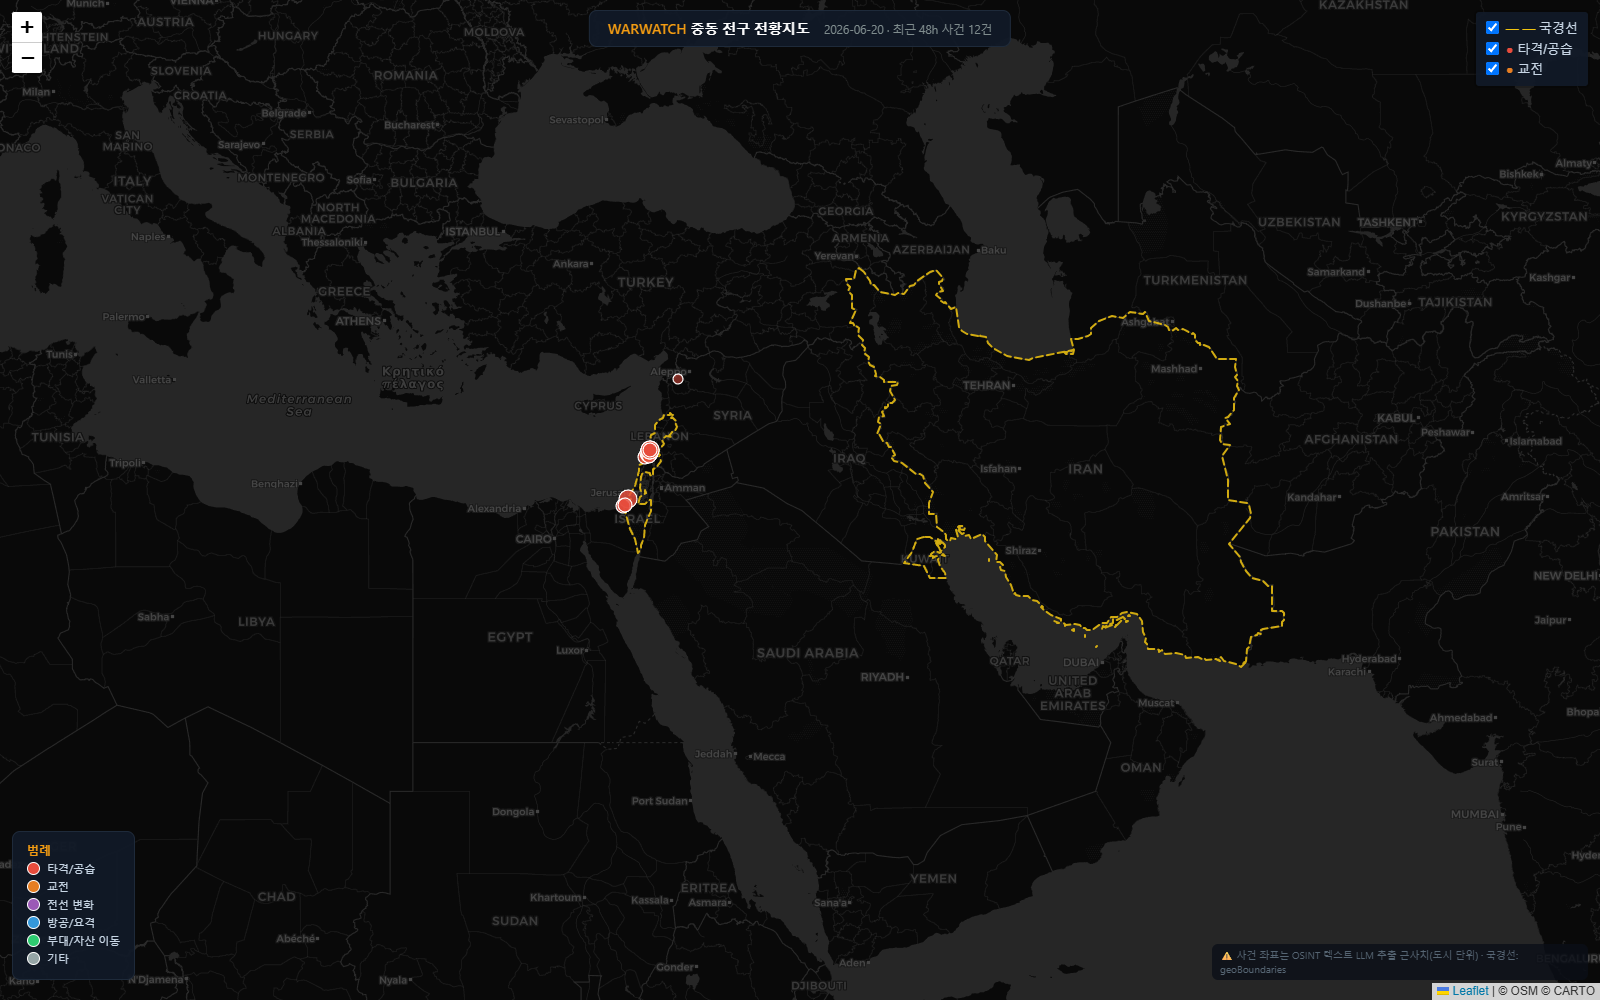
Task: Click the 범례 legend heading
Action: [39, 850]
